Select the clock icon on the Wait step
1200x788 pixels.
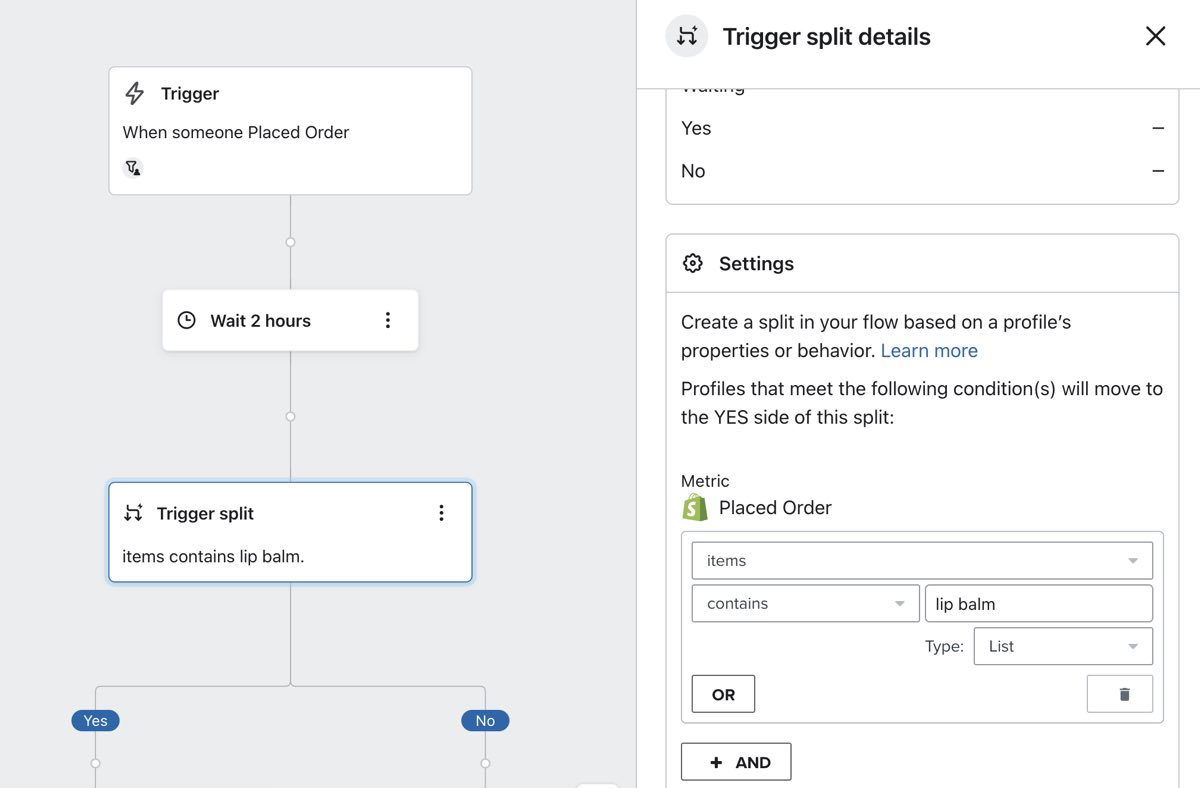[186, 320]
